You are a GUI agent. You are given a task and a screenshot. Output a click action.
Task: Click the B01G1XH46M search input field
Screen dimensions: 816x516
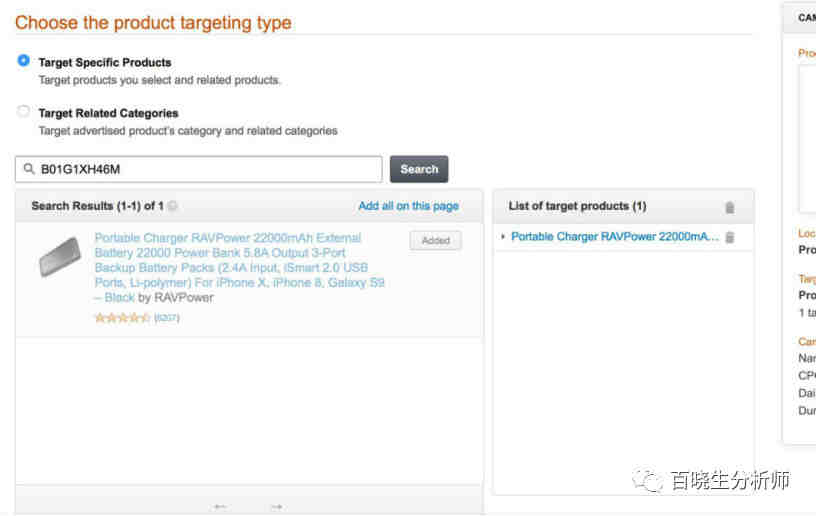click(199, 169)
